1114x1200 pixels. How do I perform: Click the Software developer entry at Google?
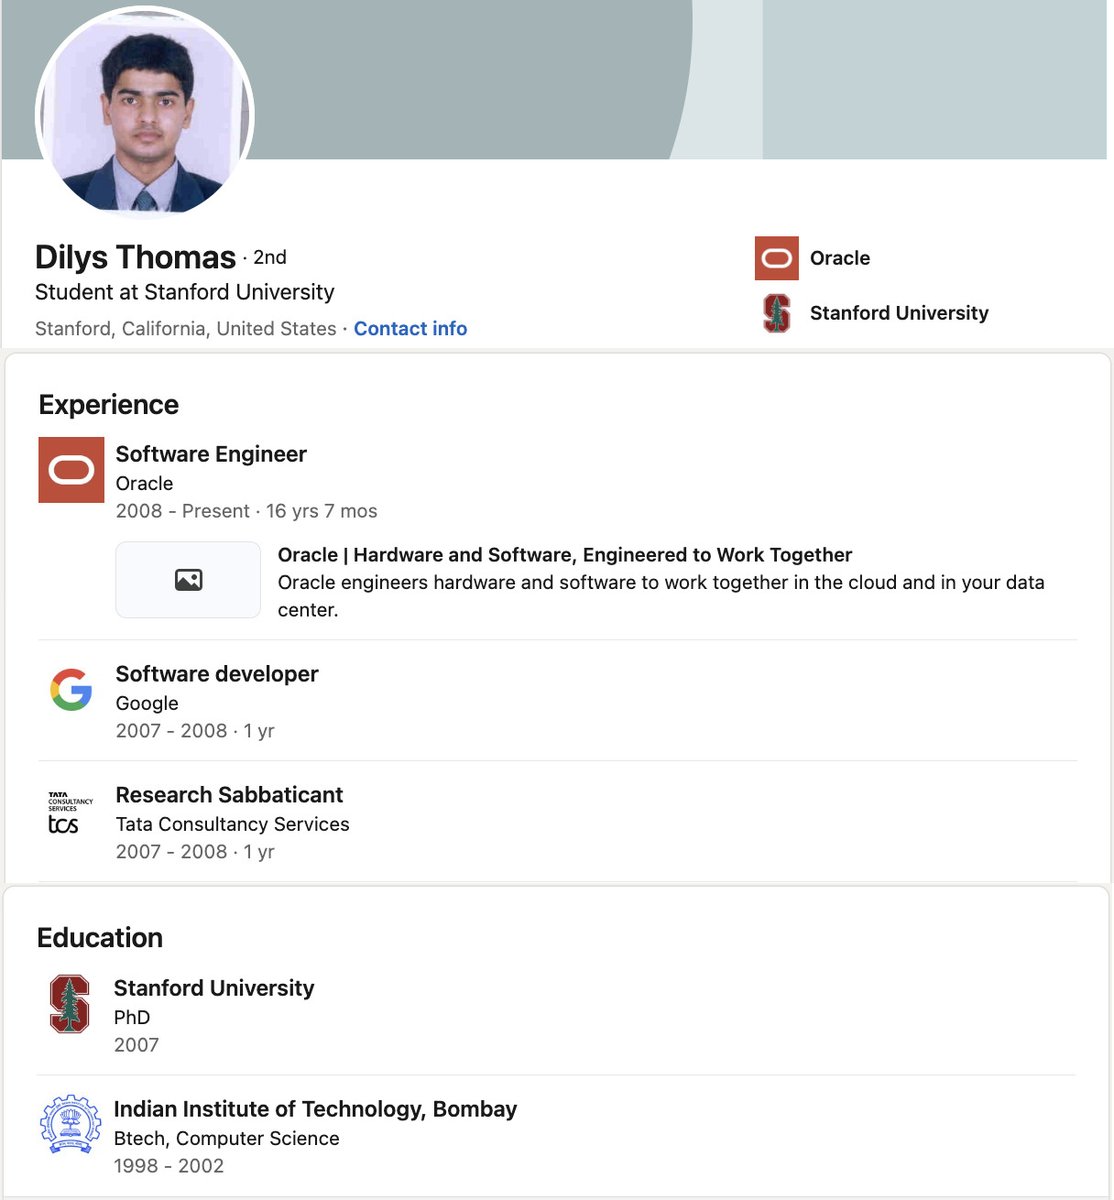click(217, 674)
